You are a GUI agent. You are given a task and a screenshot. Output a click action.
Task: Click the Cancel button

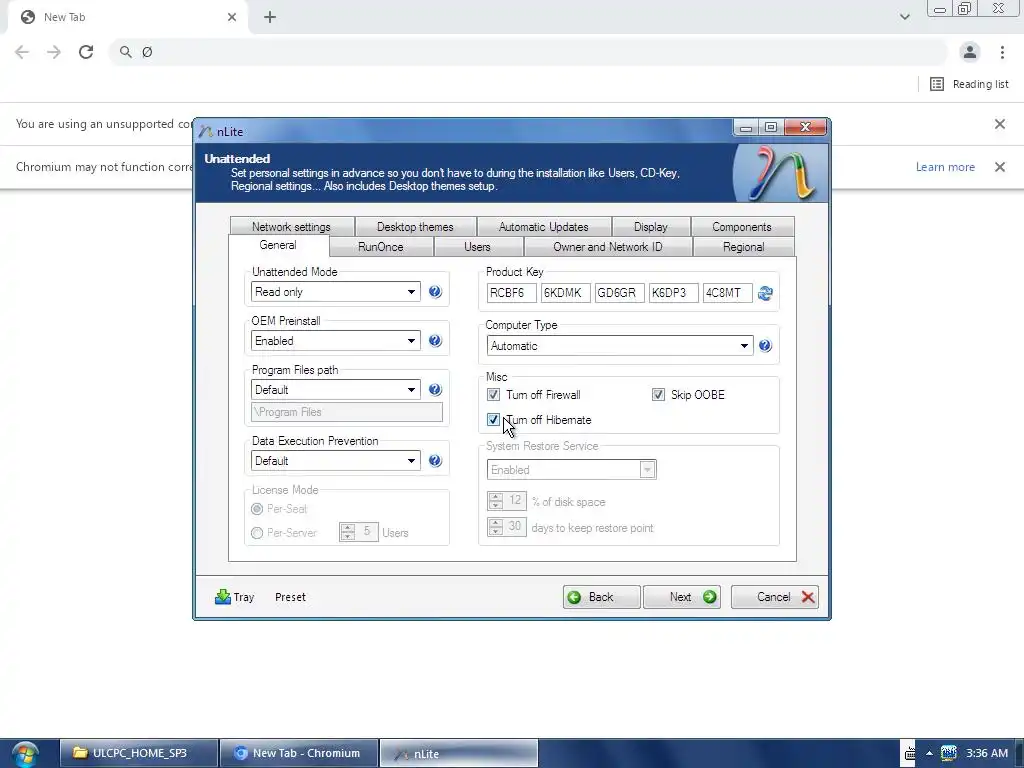click(x=775, y=597)
